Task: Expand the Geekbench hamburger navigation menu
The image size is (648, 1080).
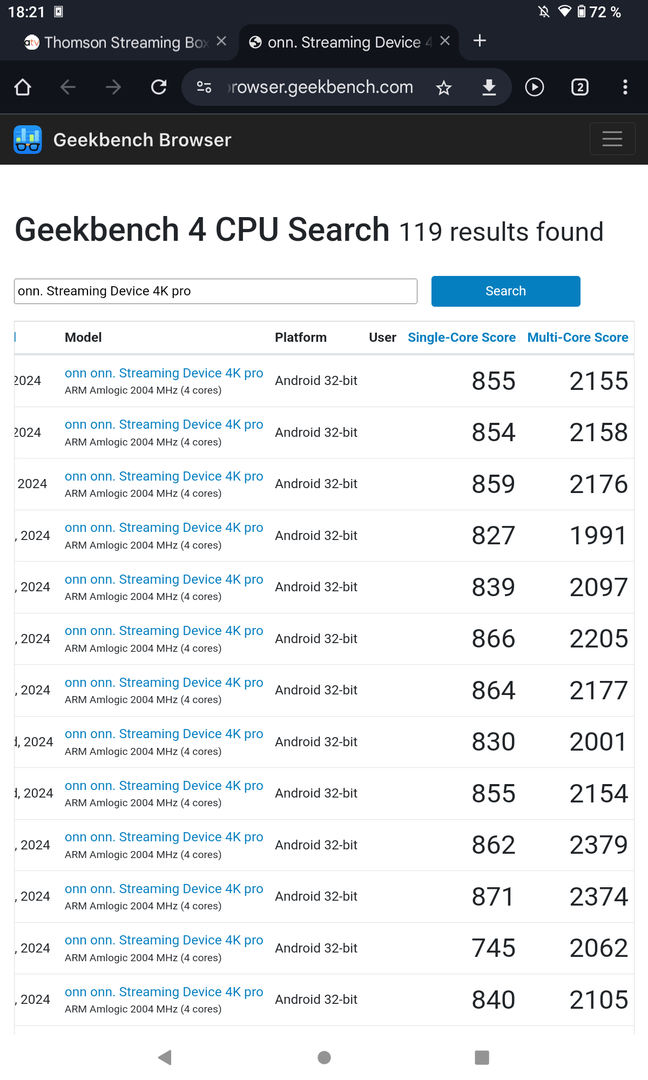Action: [612, 140]
